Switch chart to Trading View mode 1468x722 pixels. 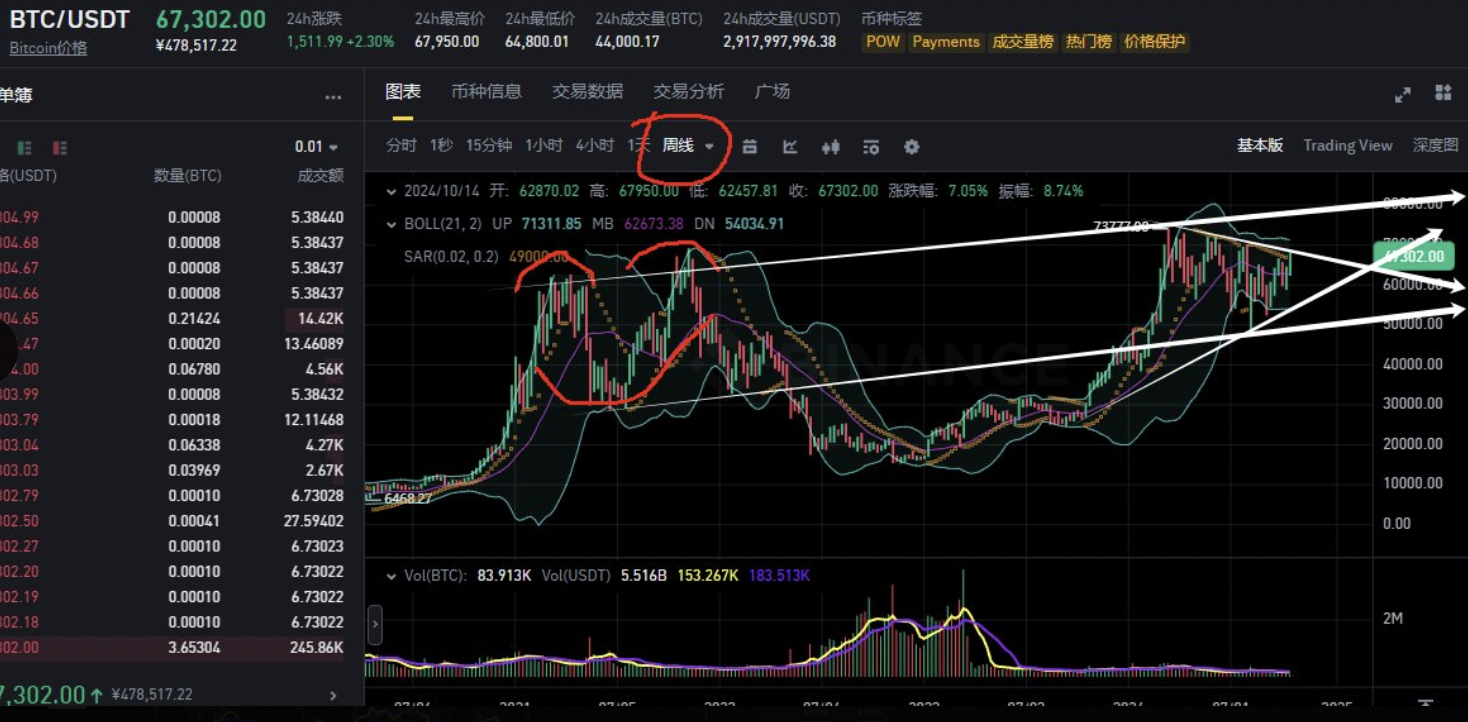(x=1347, y=146)
